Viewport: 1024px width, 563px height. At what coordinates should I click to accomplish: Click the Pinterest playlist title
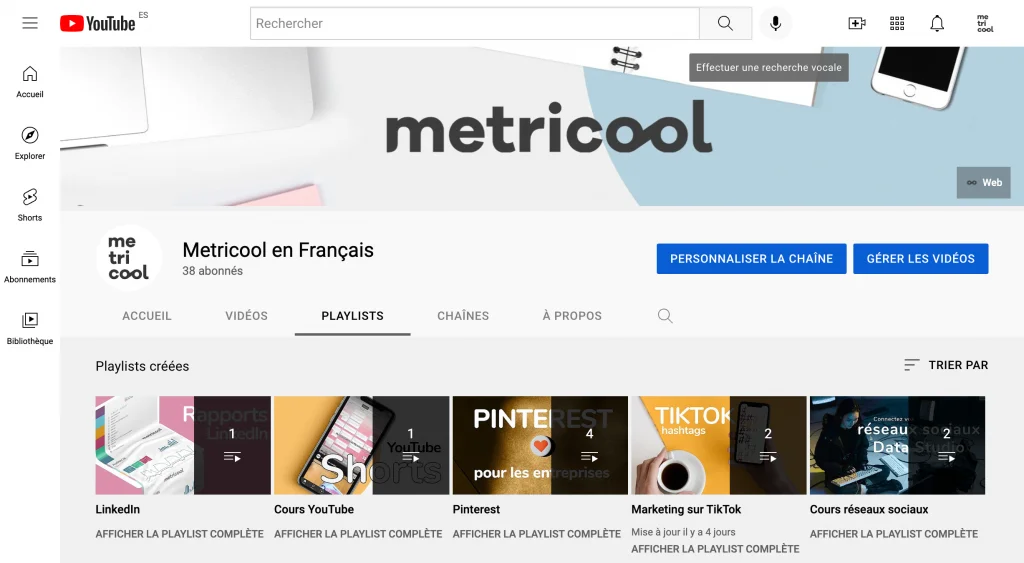tap(476, 509)
